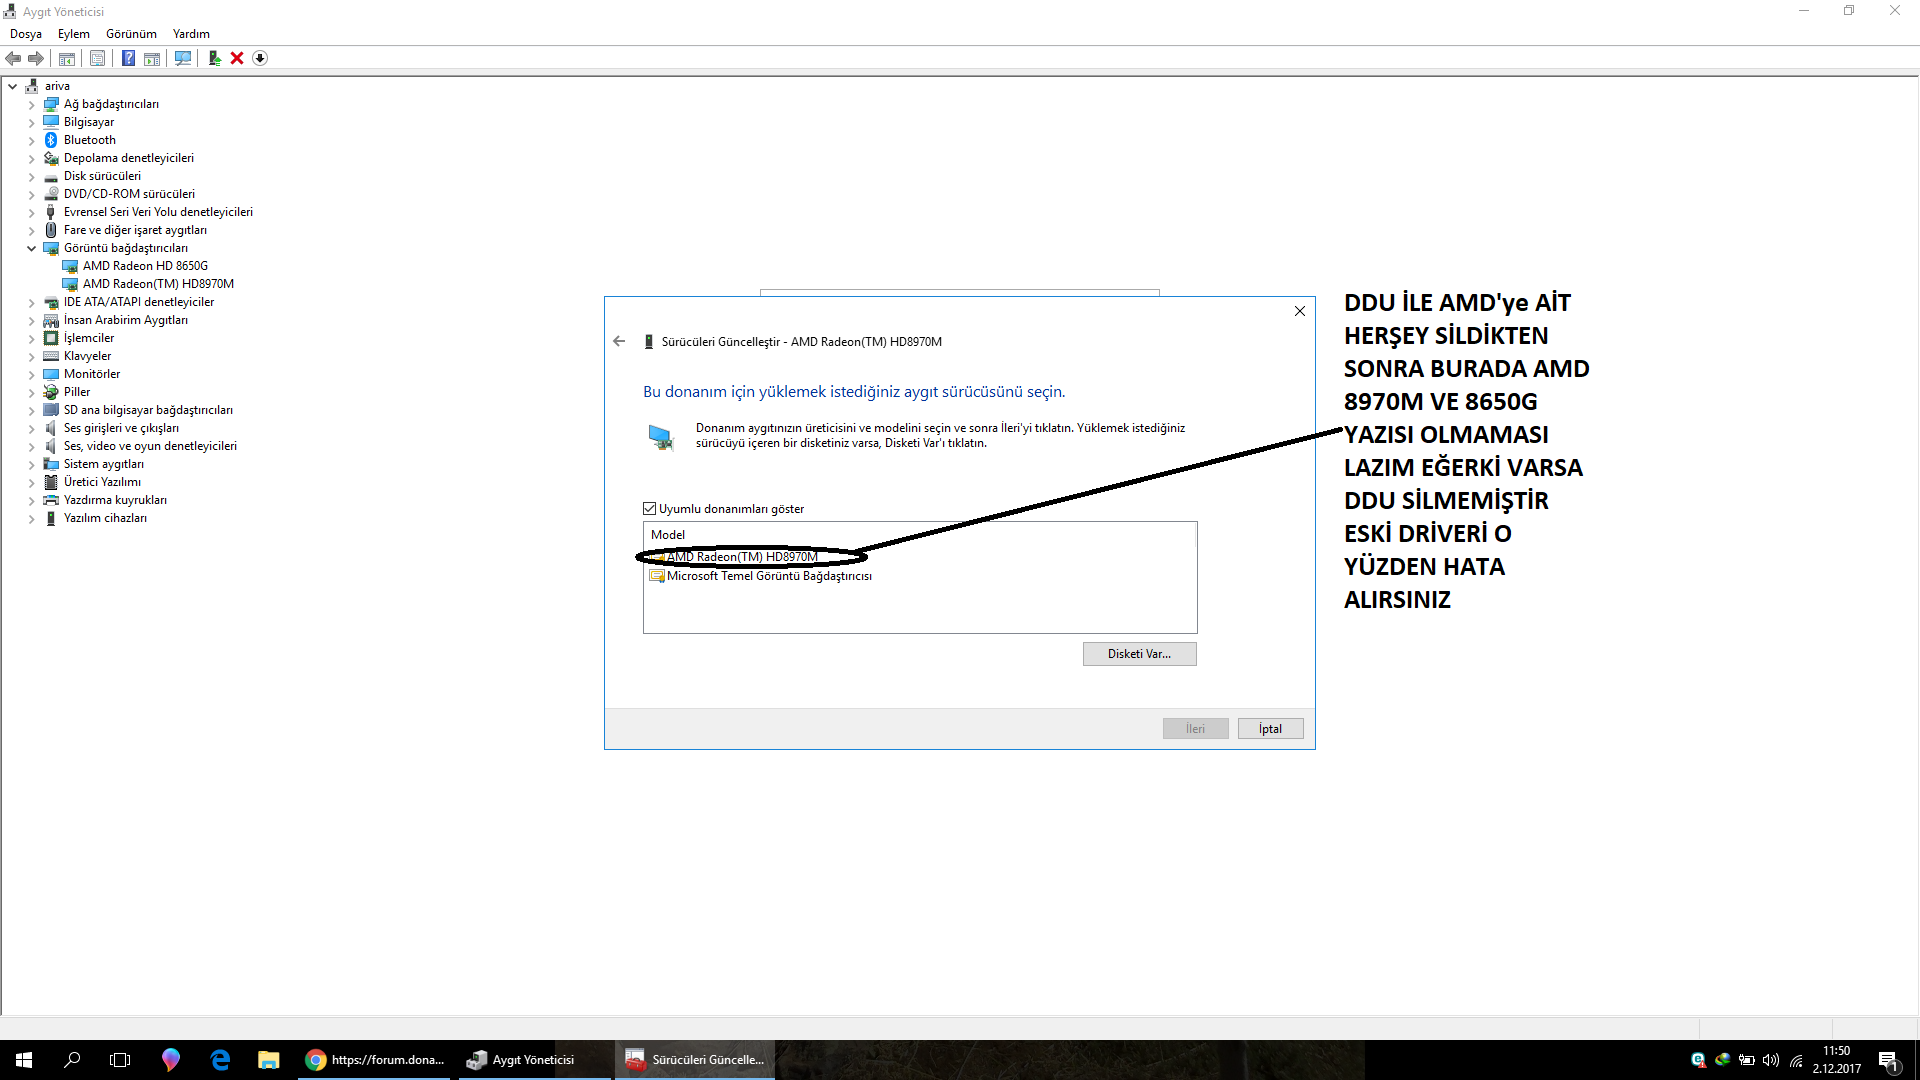Screen dimensions: 1920x1080
Task: Click the battery power tray icon
Action: (1747, 1060)
